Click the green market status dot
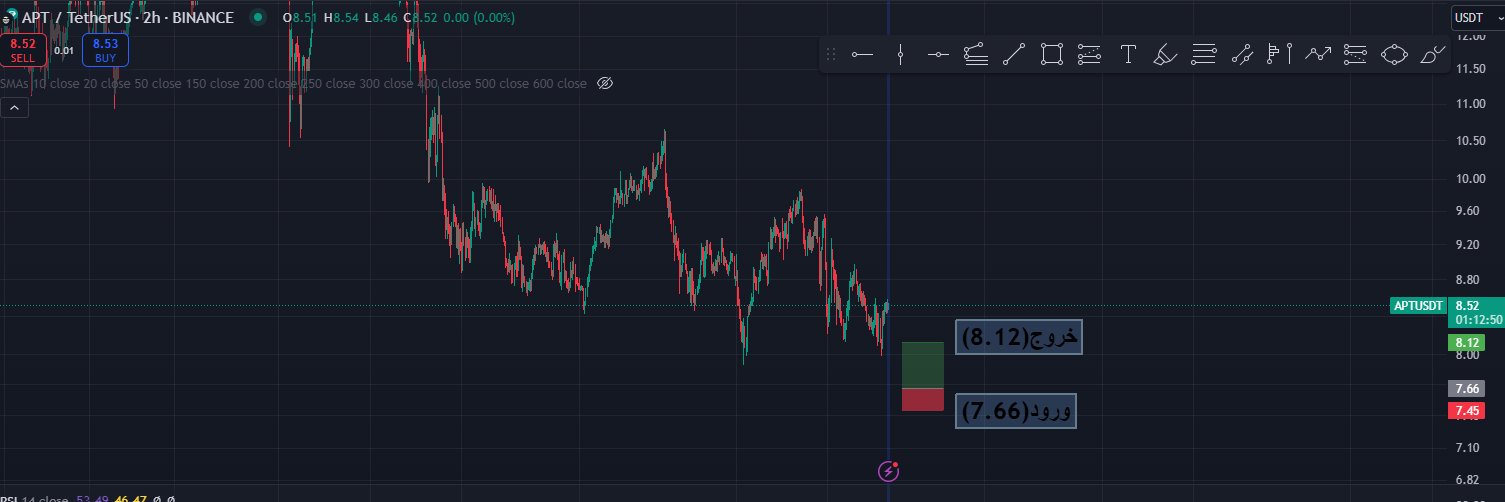This screenshot has height=502, width=1505. (258, 17)
